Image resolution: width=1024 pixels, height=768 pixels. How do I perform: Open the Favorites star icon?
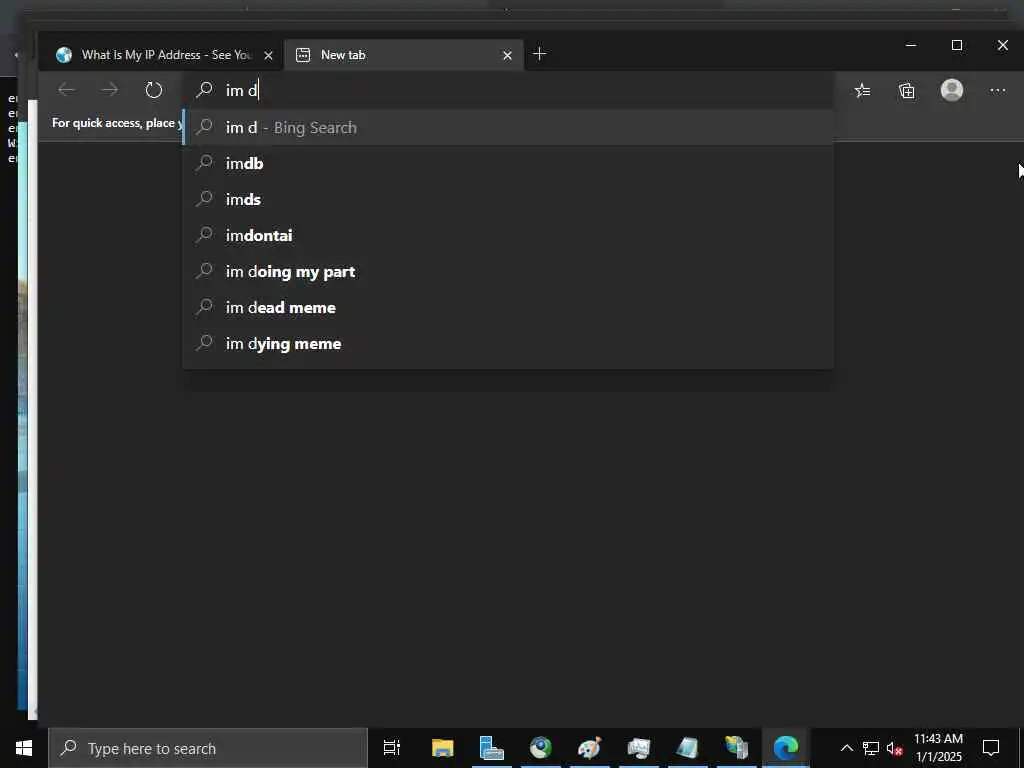[x=863, y=91]
